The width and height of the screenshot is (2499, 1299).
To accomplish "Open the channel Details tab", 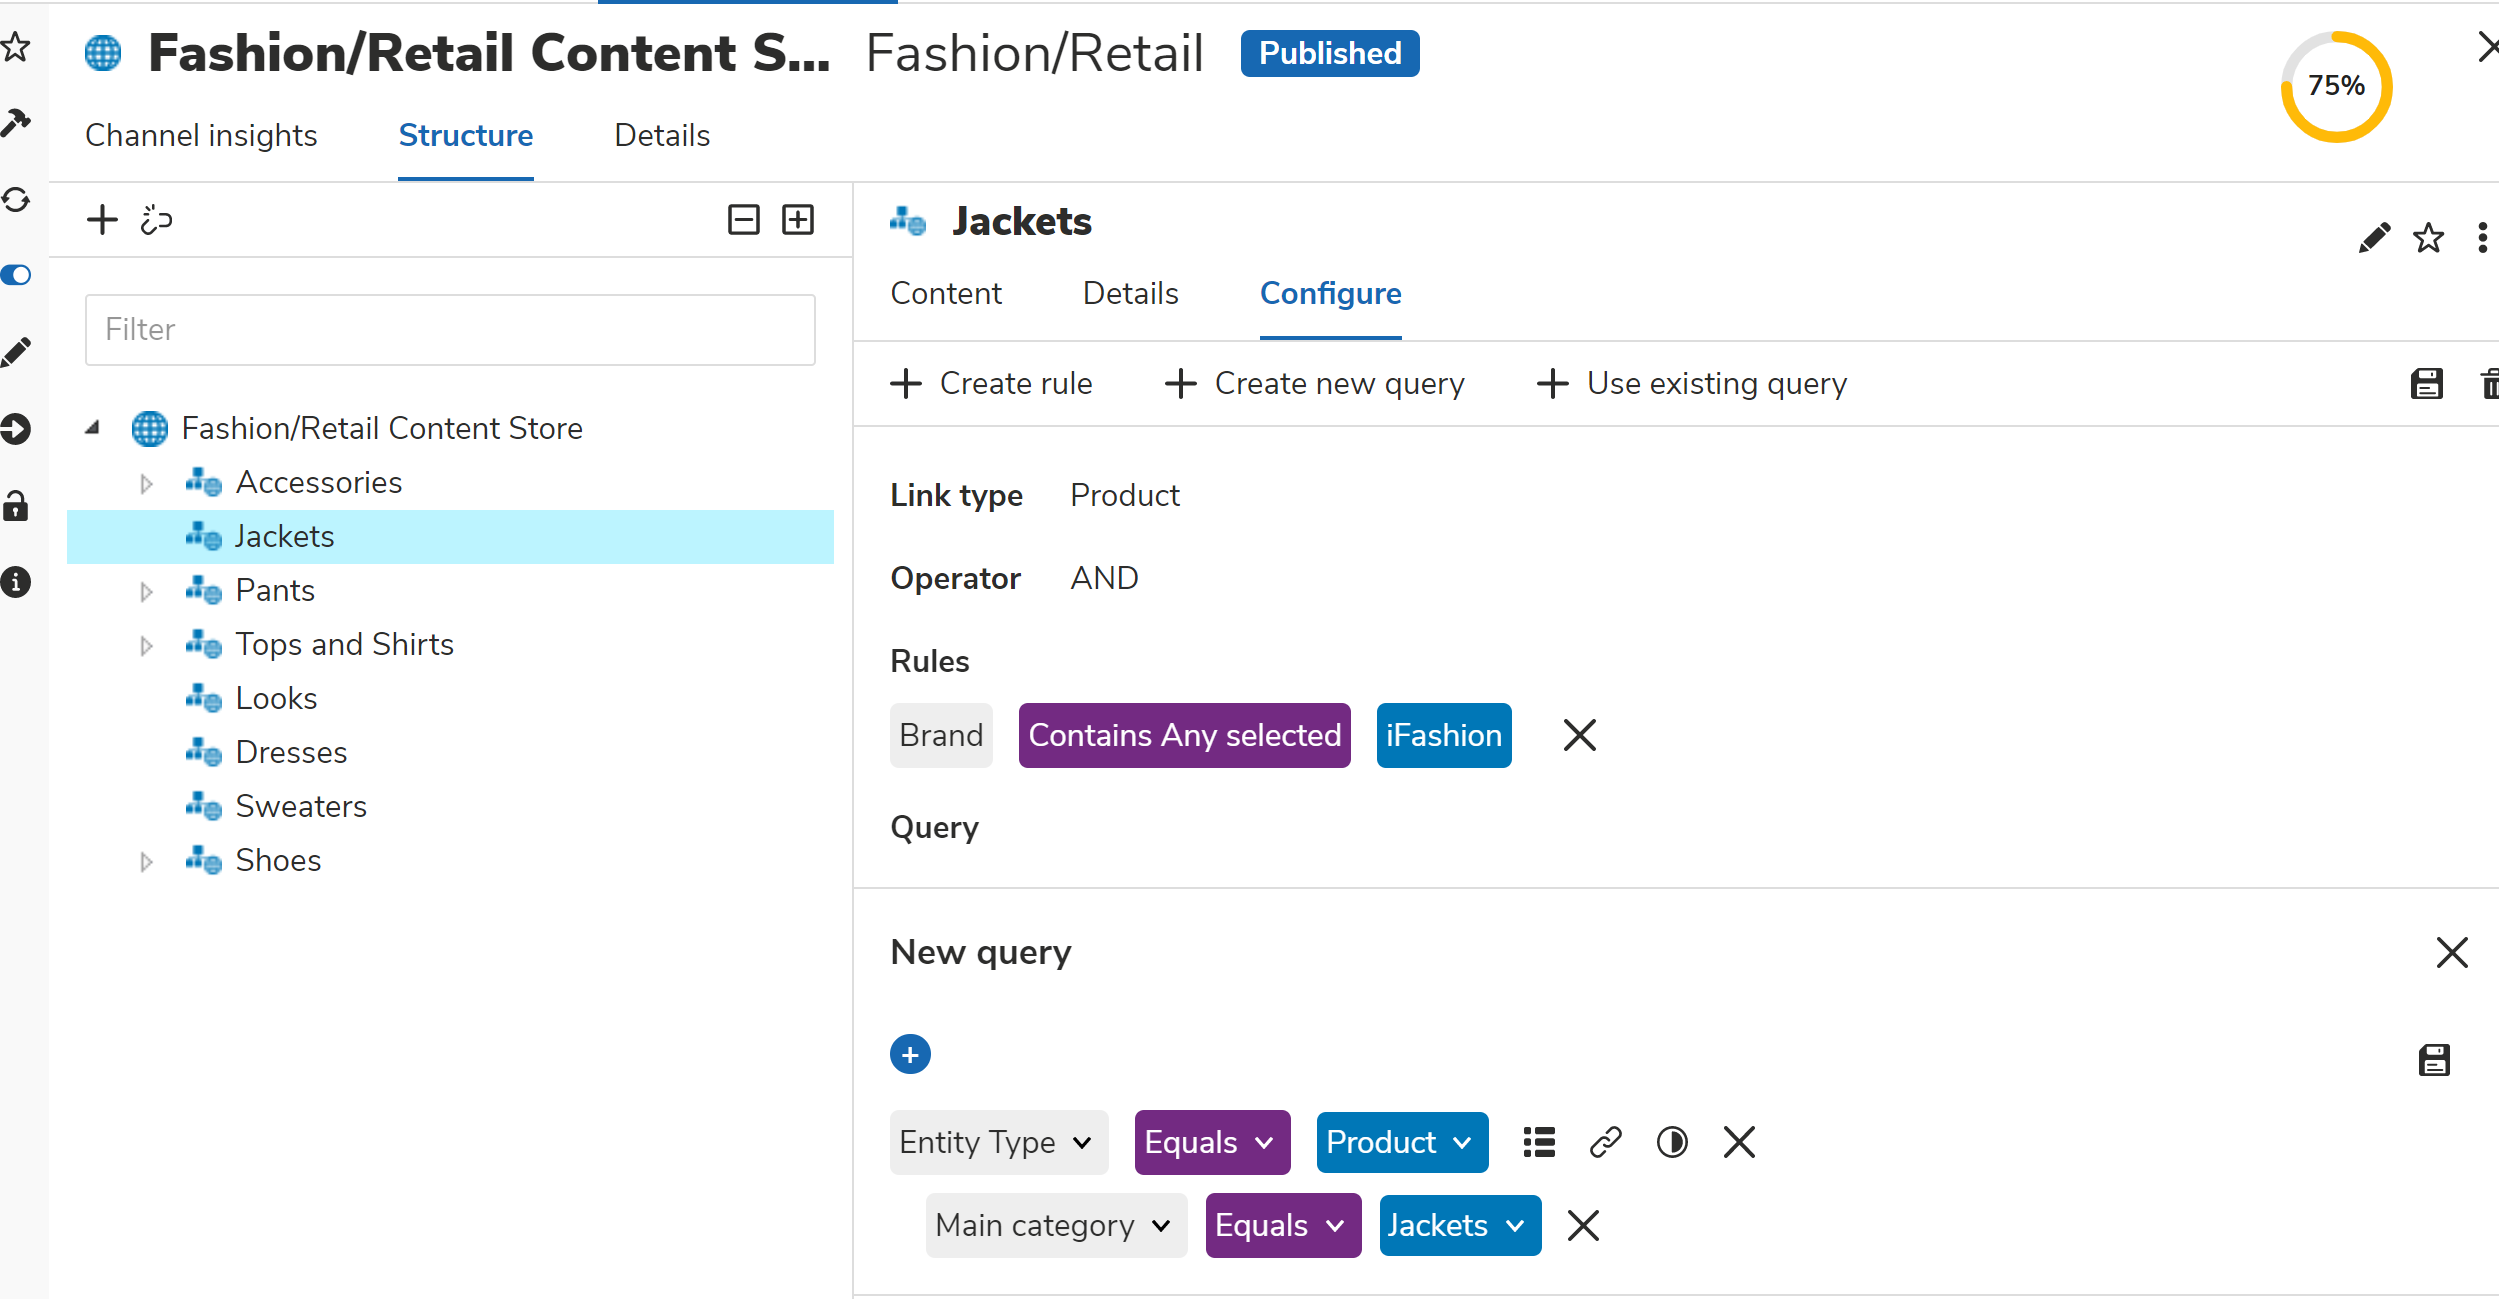I will [x=662, y=135].
